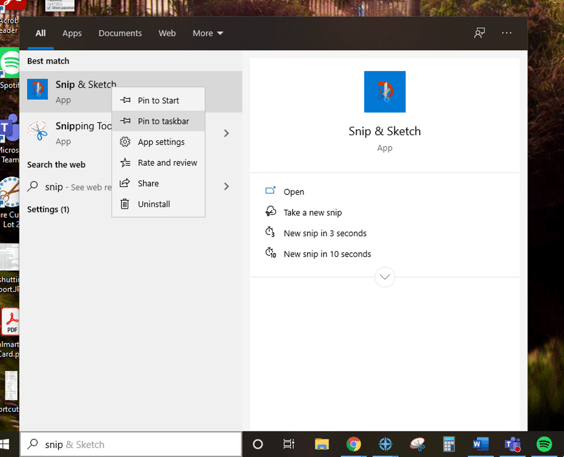Click the star icon beside Rate and review
The height and width of the screenshot is (457, 564).
click(125, 163)
